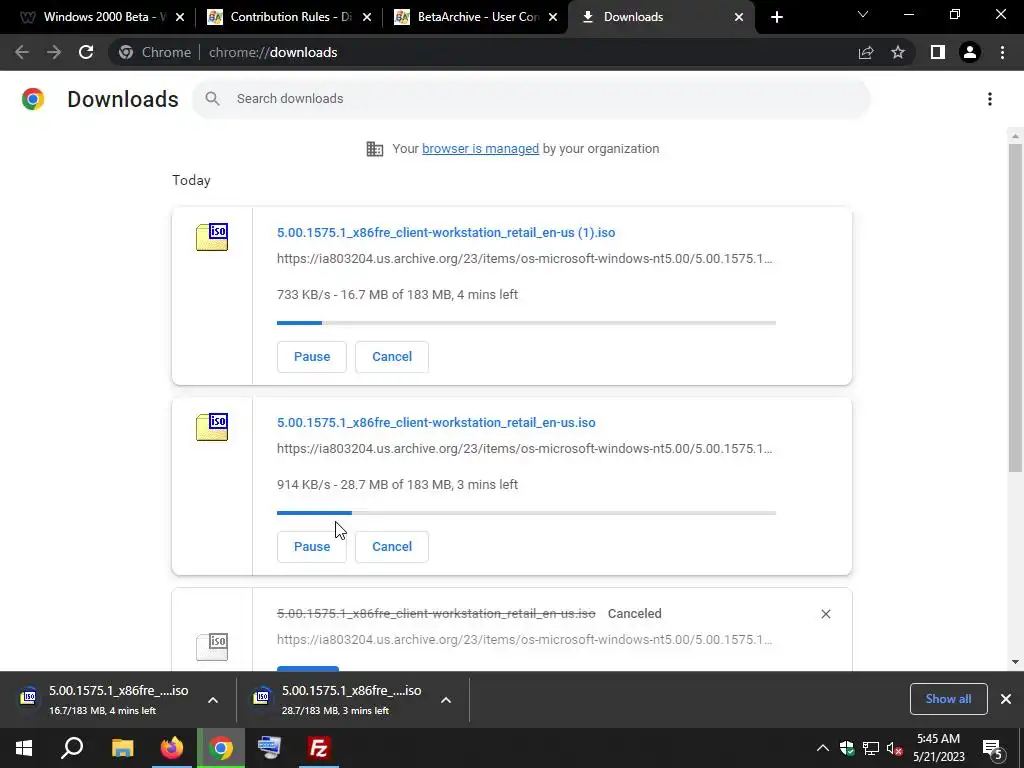Open network status tray icon
1024x768 pixels.
click(x=871, y=748)
